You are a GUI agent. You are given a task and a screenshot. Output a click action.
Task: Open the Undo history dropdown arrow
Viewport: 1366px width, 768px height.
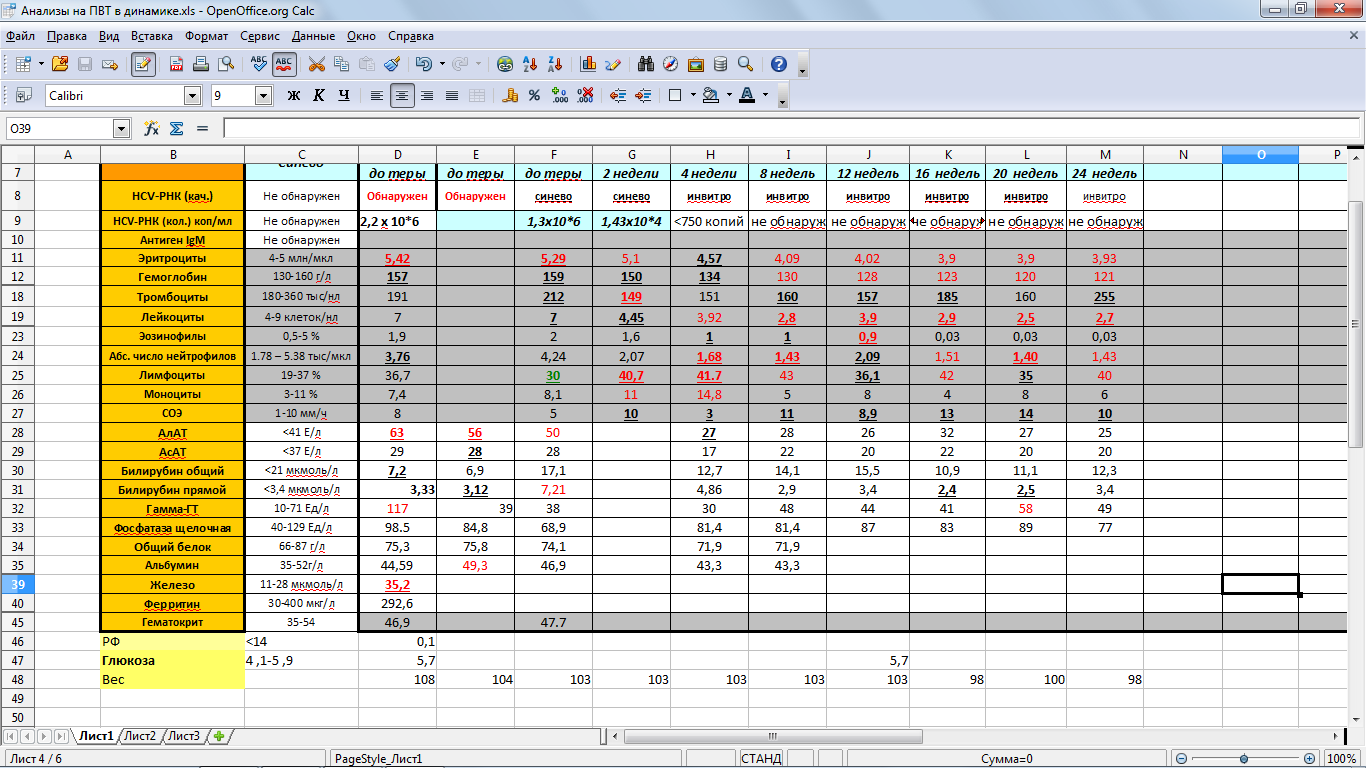coord(441,64)
